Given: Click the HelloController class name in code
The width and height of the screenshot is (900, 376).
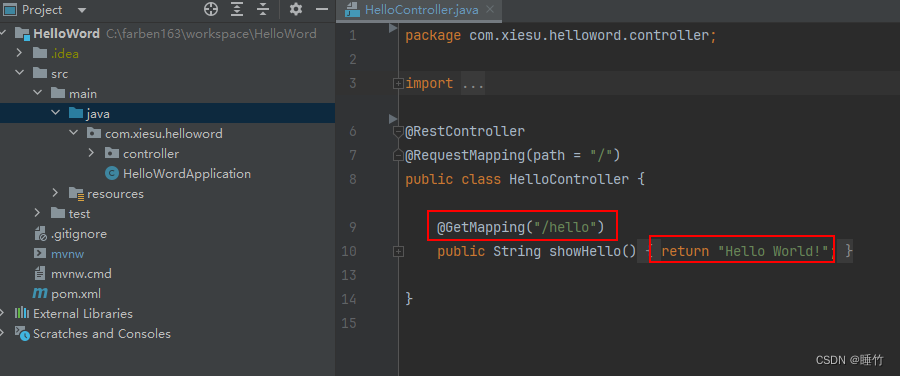Looking at the screenshot, I should point(569,179).
